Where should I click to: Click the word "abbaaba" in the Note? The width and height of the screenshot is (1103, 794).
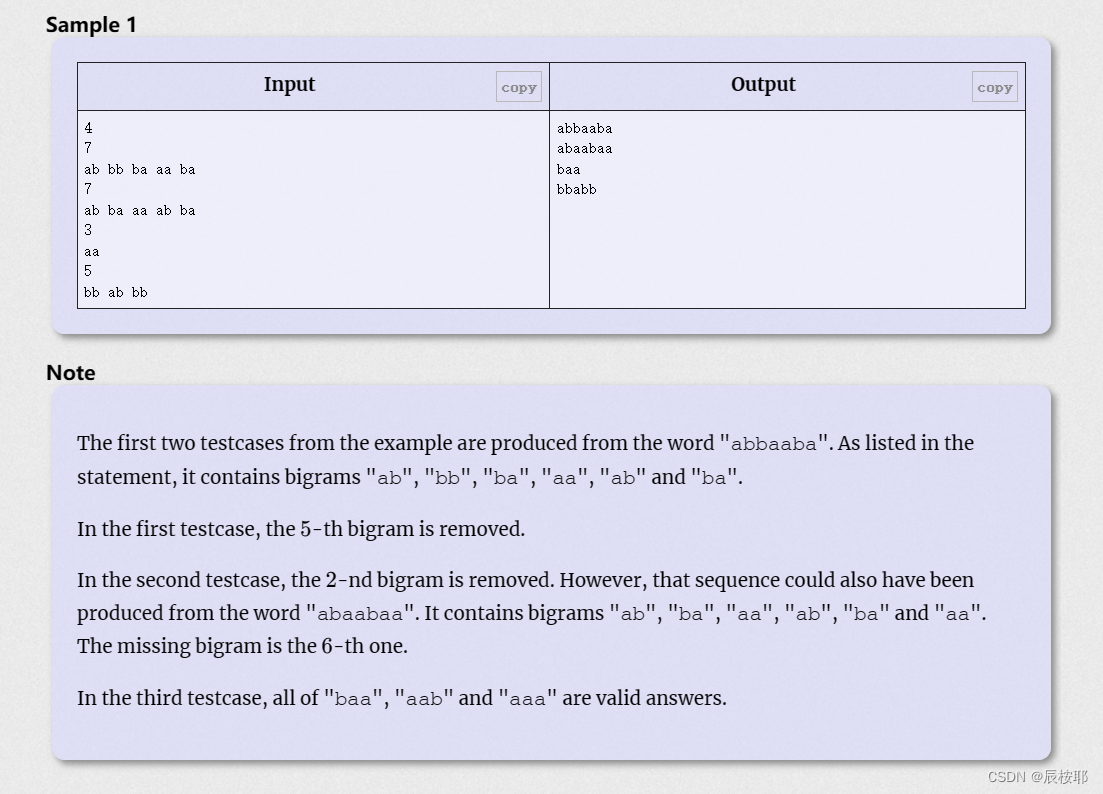pyautogui.click(x=773, y=443)
